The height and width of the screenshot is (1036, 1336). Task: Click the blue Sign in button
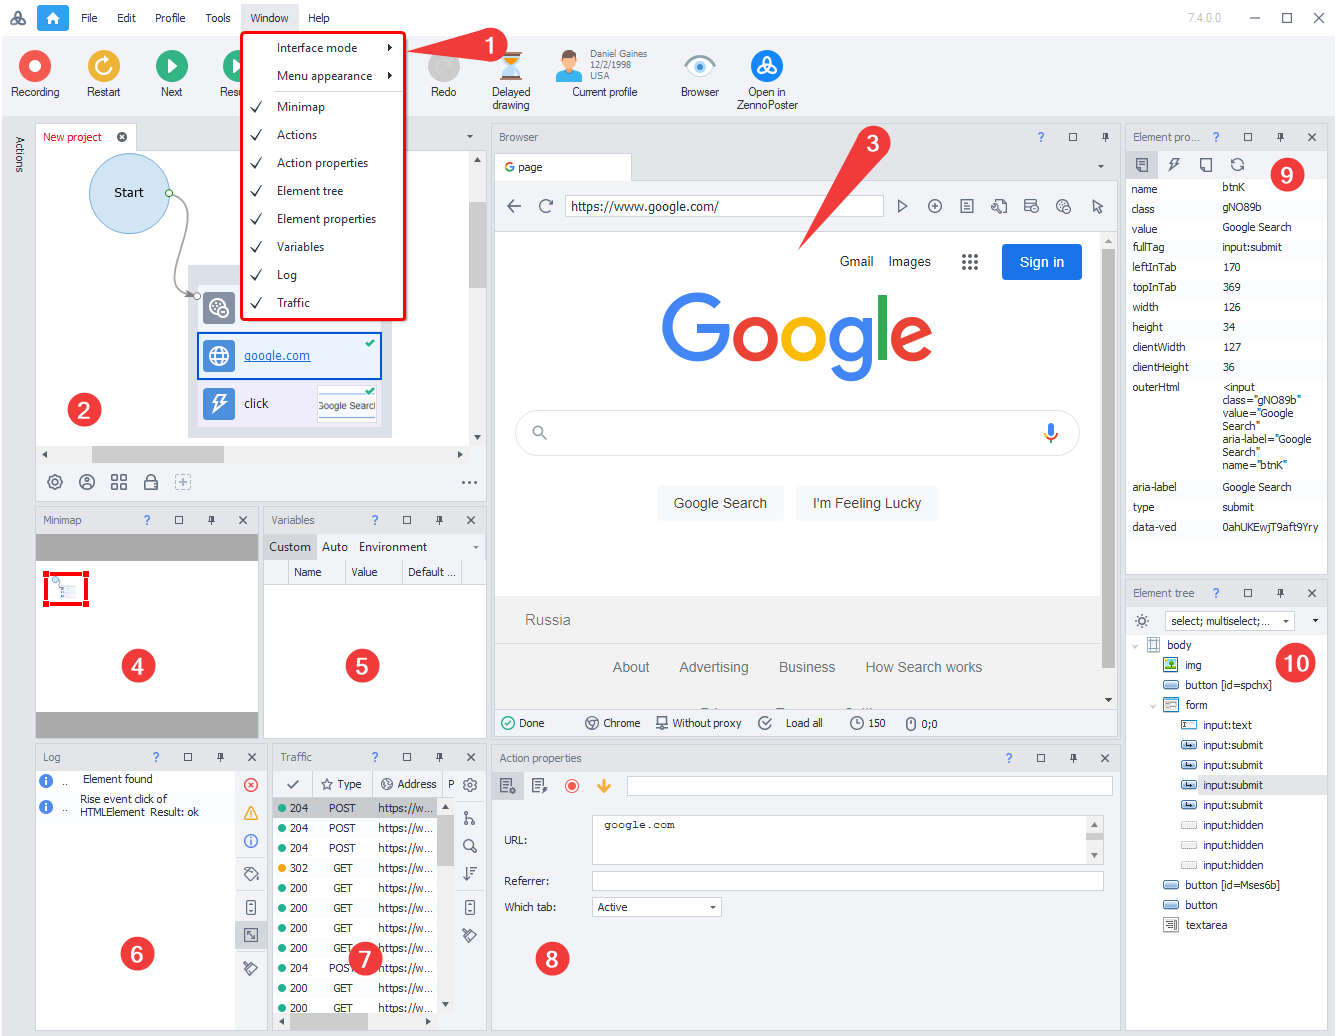[x=1041, y=262]
